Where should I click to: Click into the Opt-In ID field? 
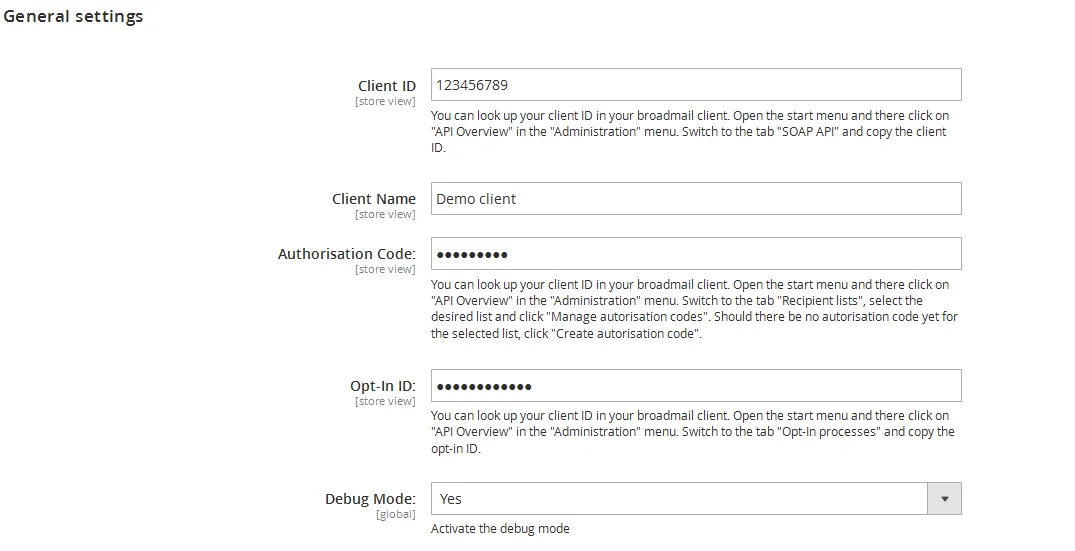(x=696, y=386)
